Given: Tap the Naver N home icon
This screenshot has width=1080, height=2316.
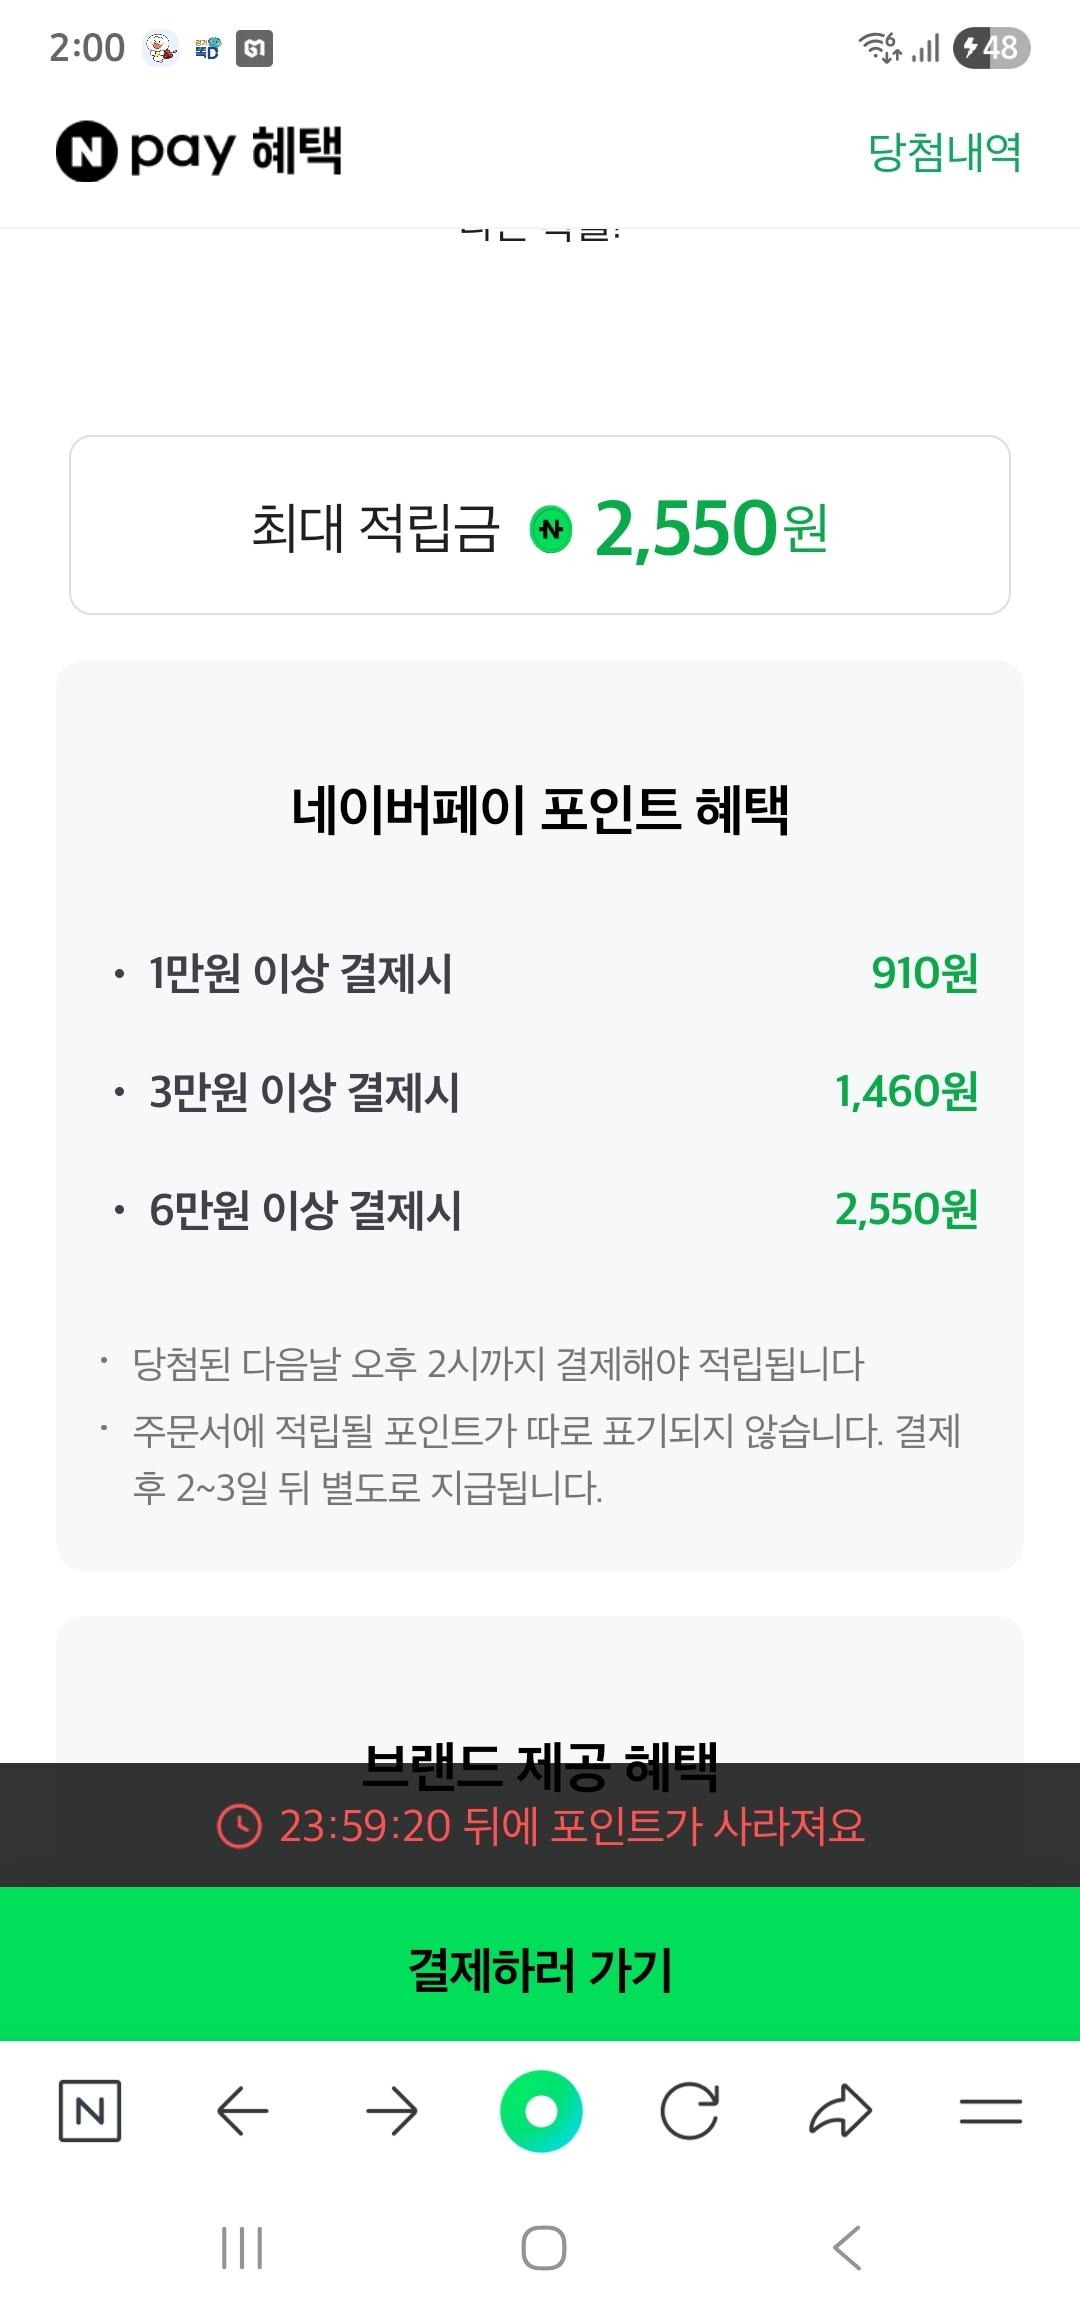Looking at the screenshot, I should tap(90, 2111).
